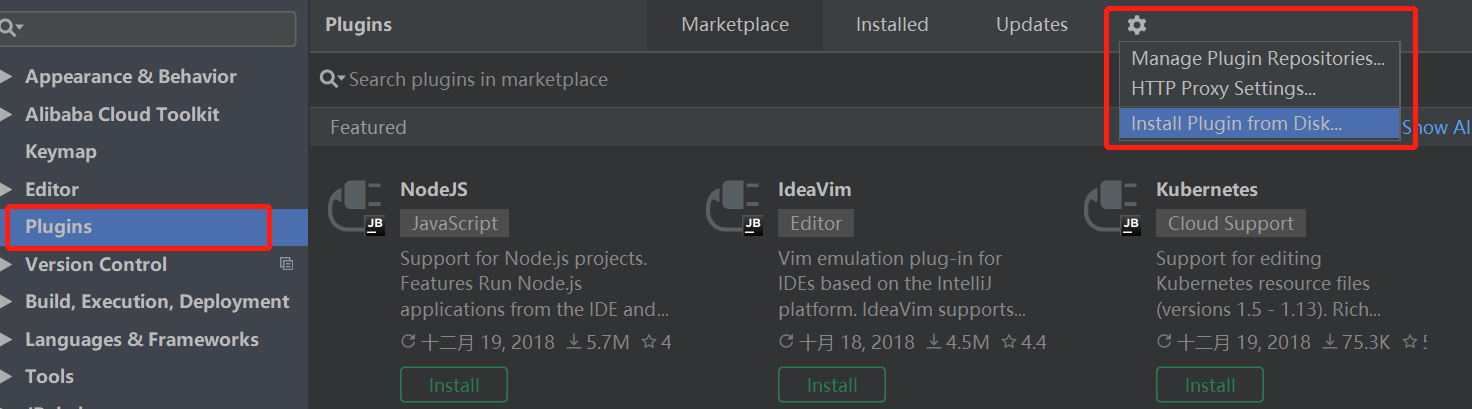Viewport: 1472px width, 409px height.
Task: Select Keymap in settings tree
Action: pyautogui.click(x=61, y=152)
